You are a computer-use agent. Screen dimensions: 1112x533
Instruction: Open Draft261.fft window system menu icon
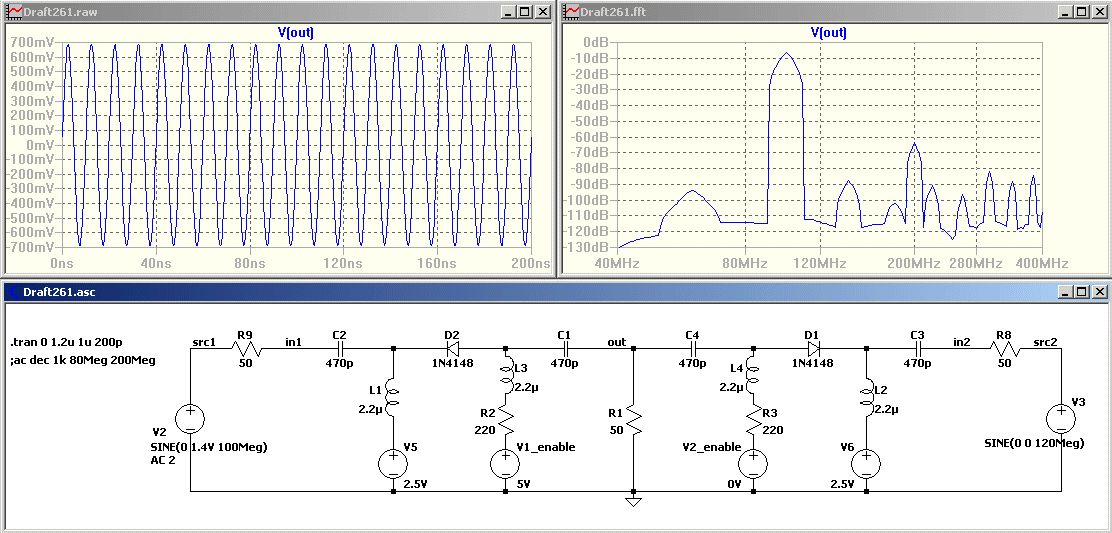point(572,11)
